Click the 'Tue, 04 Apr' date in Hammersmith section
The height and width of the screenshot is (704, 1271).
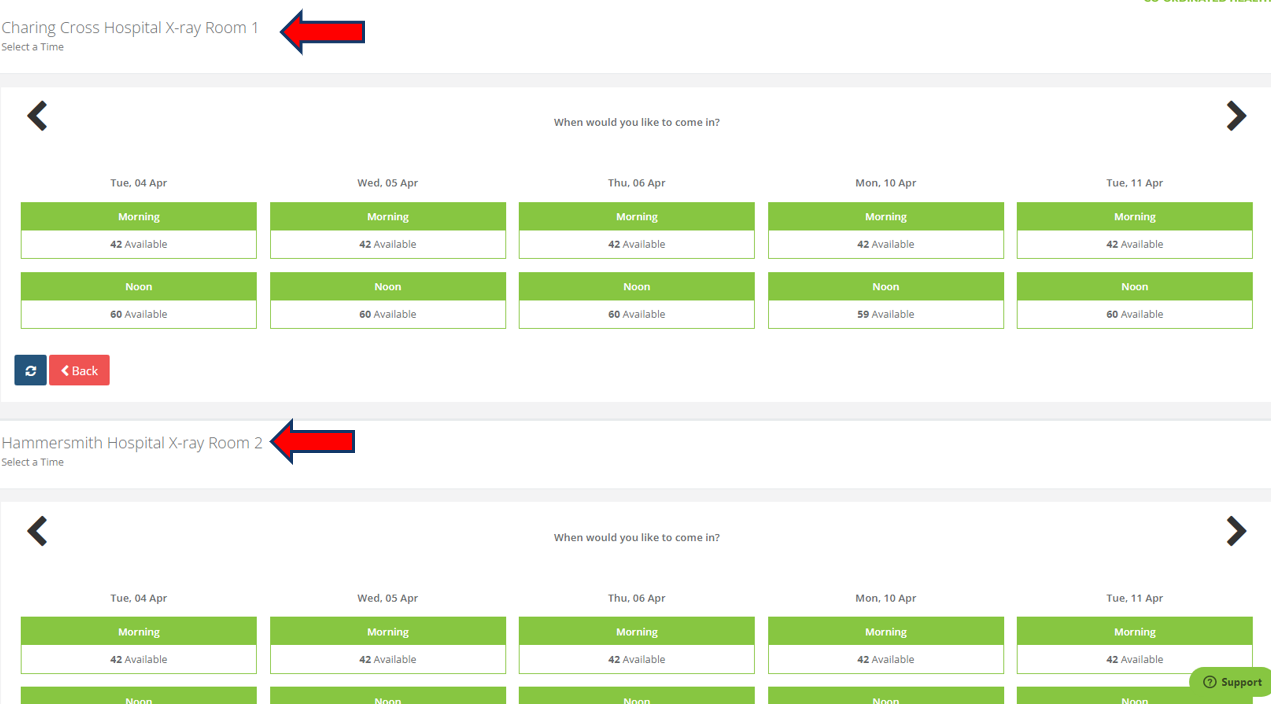click(x=139, y=598)
